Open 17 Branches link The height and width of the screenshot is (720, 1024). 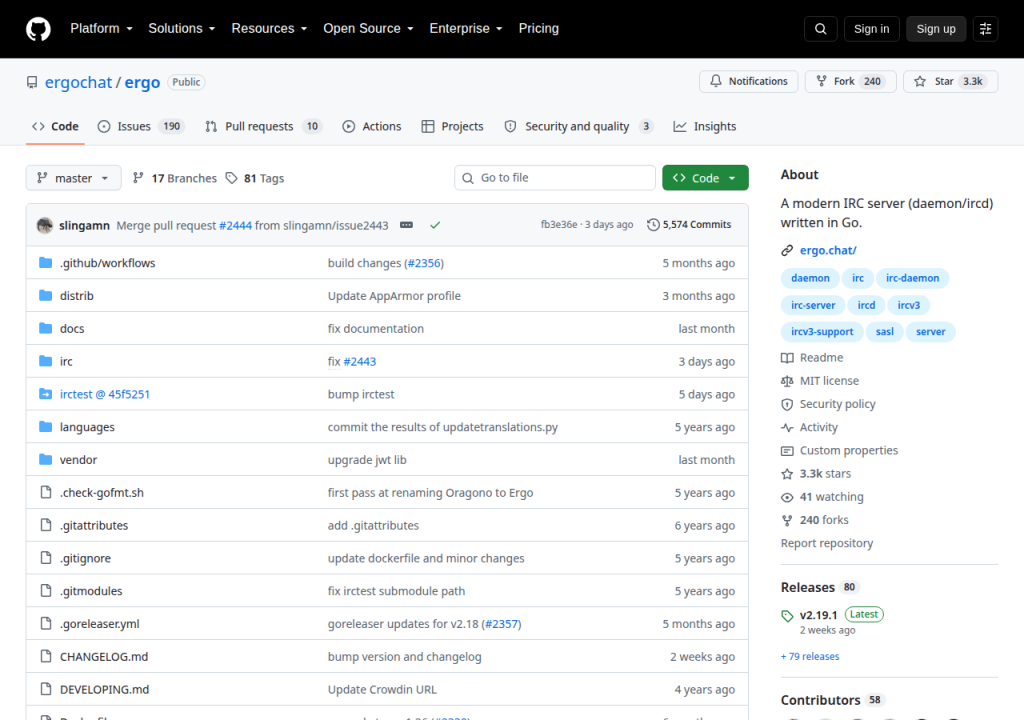tap(174, 178)
